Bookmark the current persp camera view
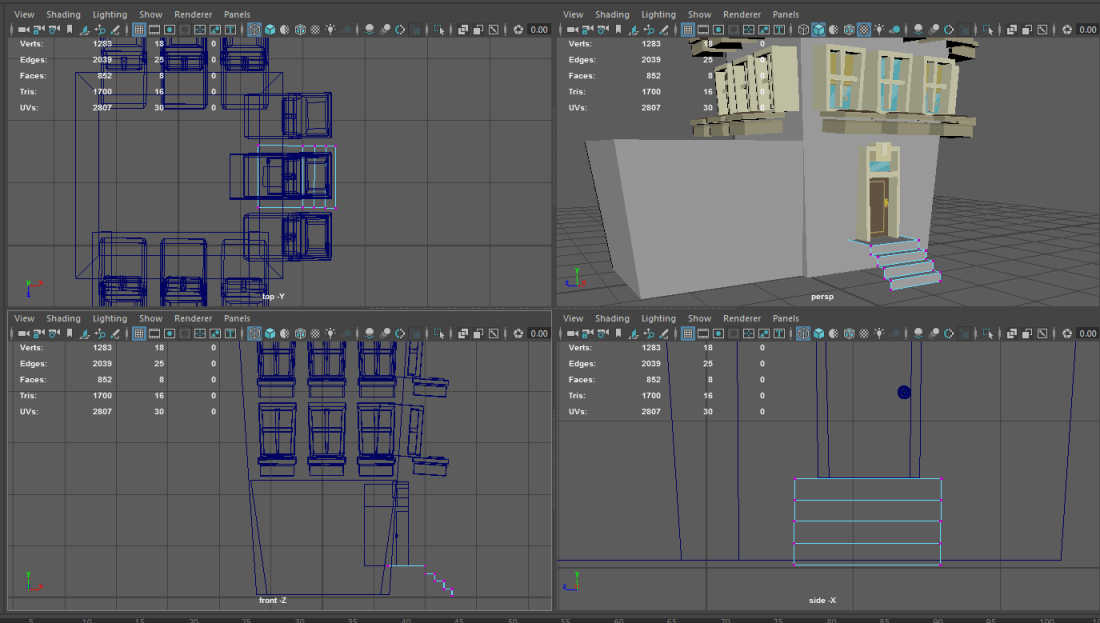Image resolution: width=1100 pixels, height=623 pixels. 618,29
